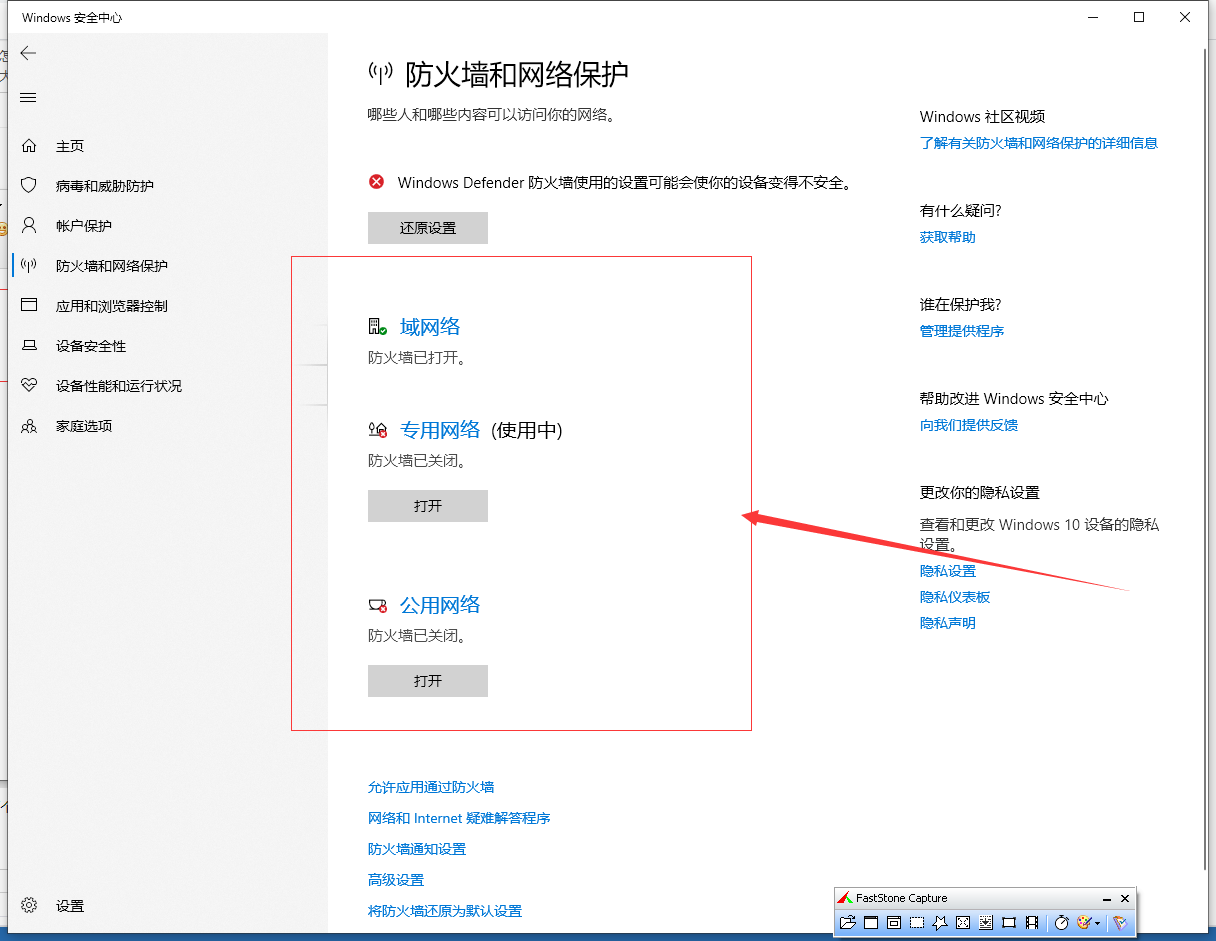Click the domain network building icon
The image size is (1216, 941).
[377, 327]
